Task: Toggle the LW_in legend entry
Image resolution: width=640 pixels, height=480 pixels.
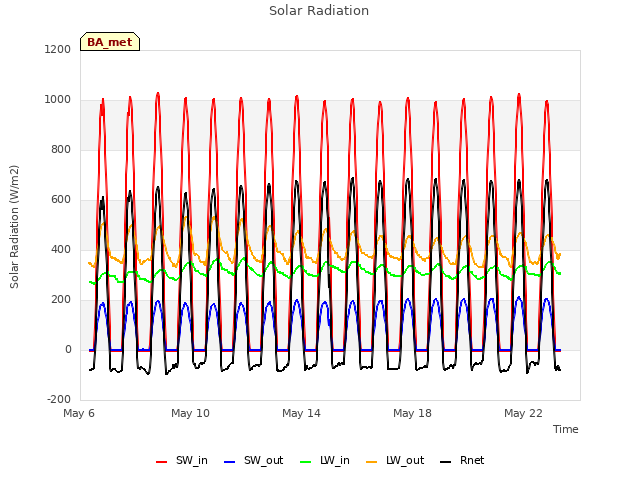Action: pyautogui.click(x=325, y=461)
